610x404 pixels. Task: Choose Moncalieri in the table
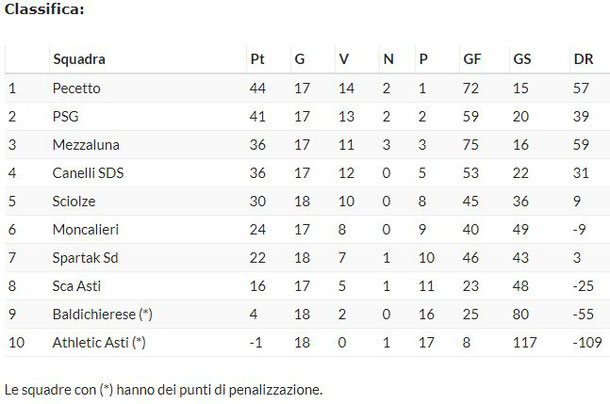click(x=86, y=229)
